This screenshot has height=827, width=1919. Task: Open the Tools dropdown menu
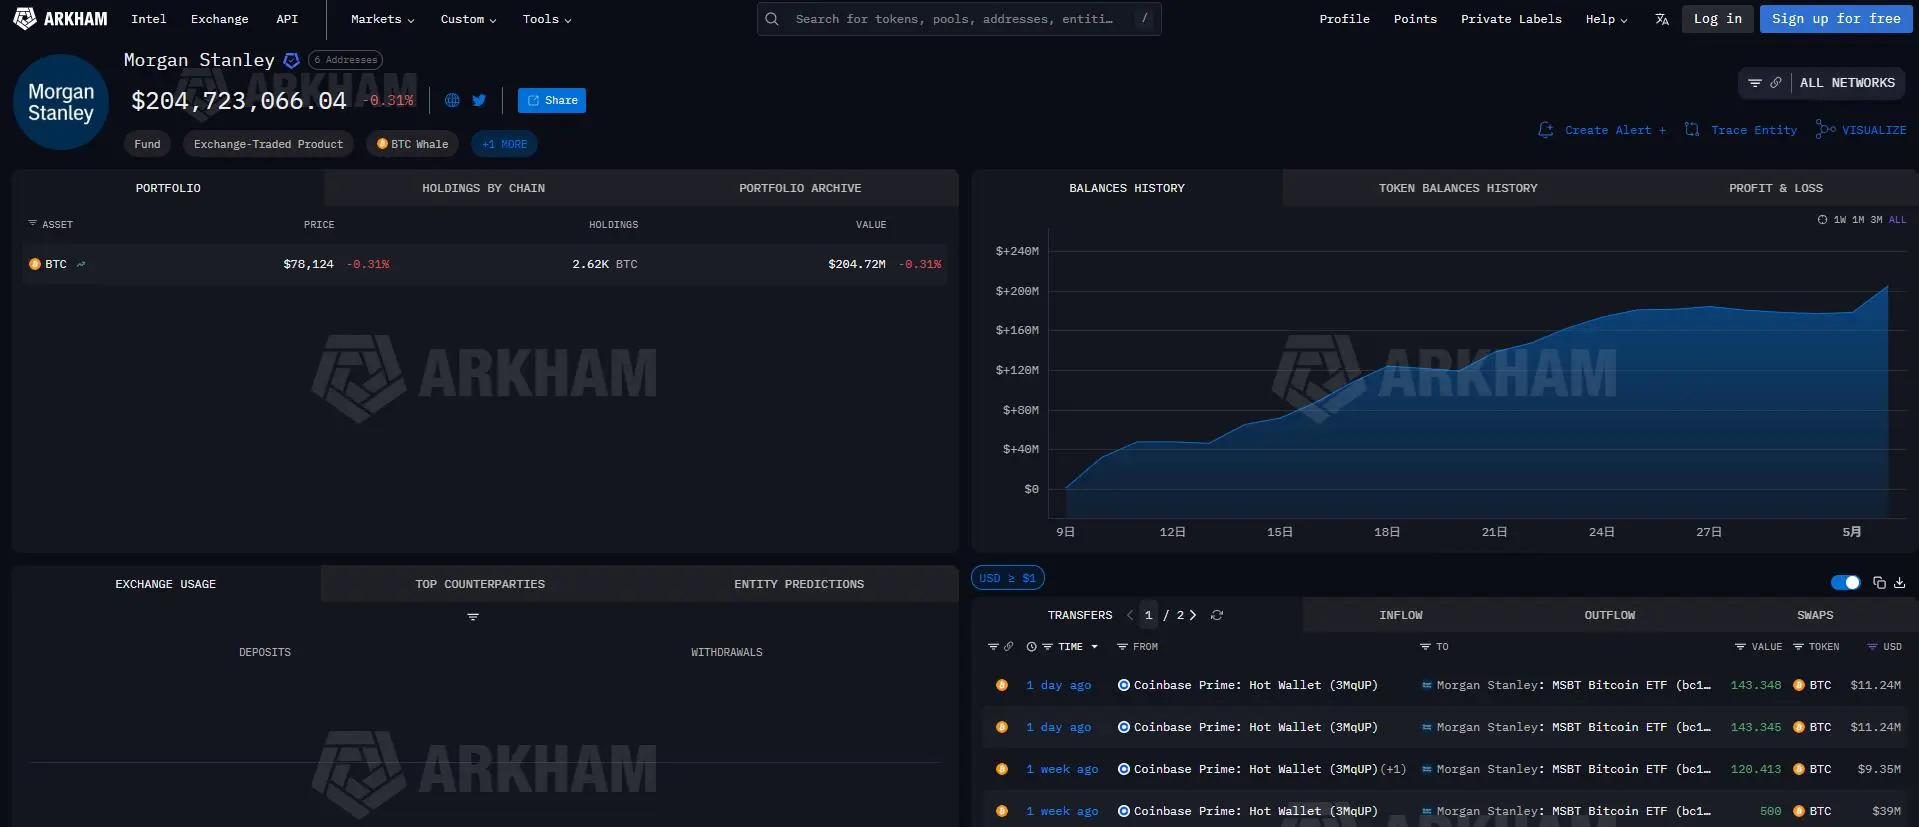[x=547, y=19]
